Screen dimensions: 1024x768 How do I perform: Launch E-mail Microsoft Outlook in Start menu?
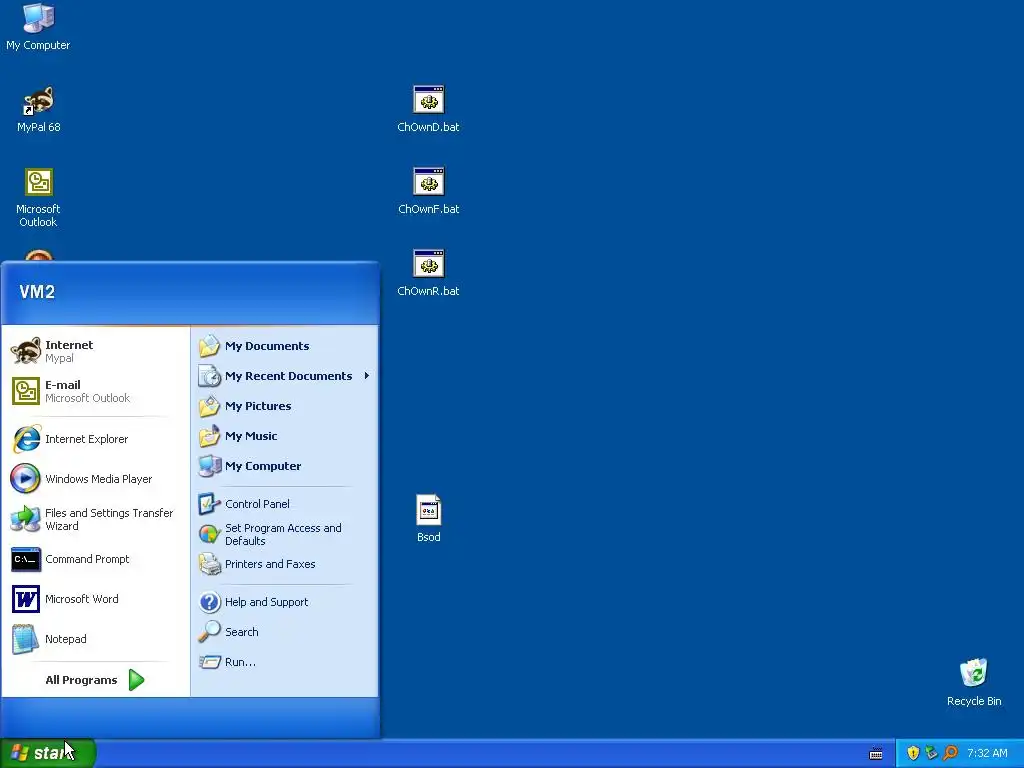(x=95, y=391)
